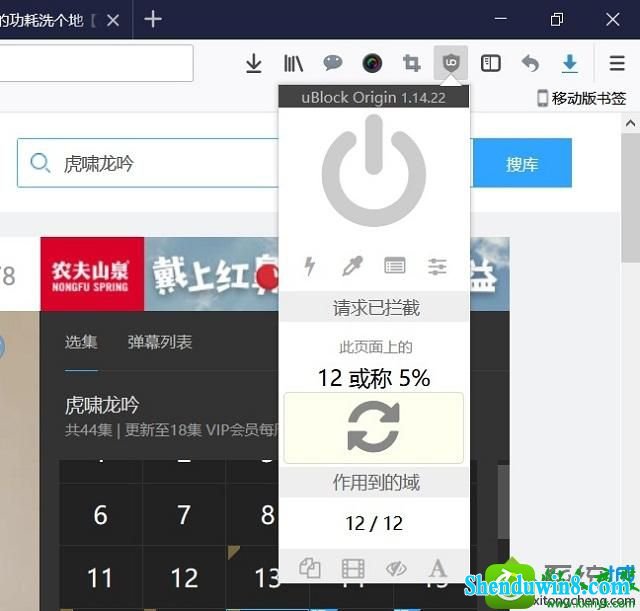Screen dimensions: 640x611
Task: Close the current browser tab
Action: [113, 20]
